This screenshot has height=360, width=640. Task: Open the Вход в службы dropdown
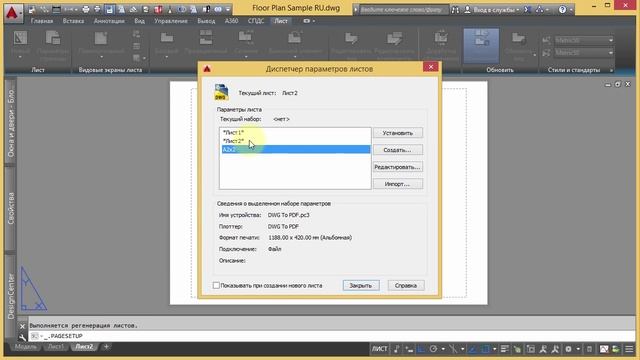point(496,9)
